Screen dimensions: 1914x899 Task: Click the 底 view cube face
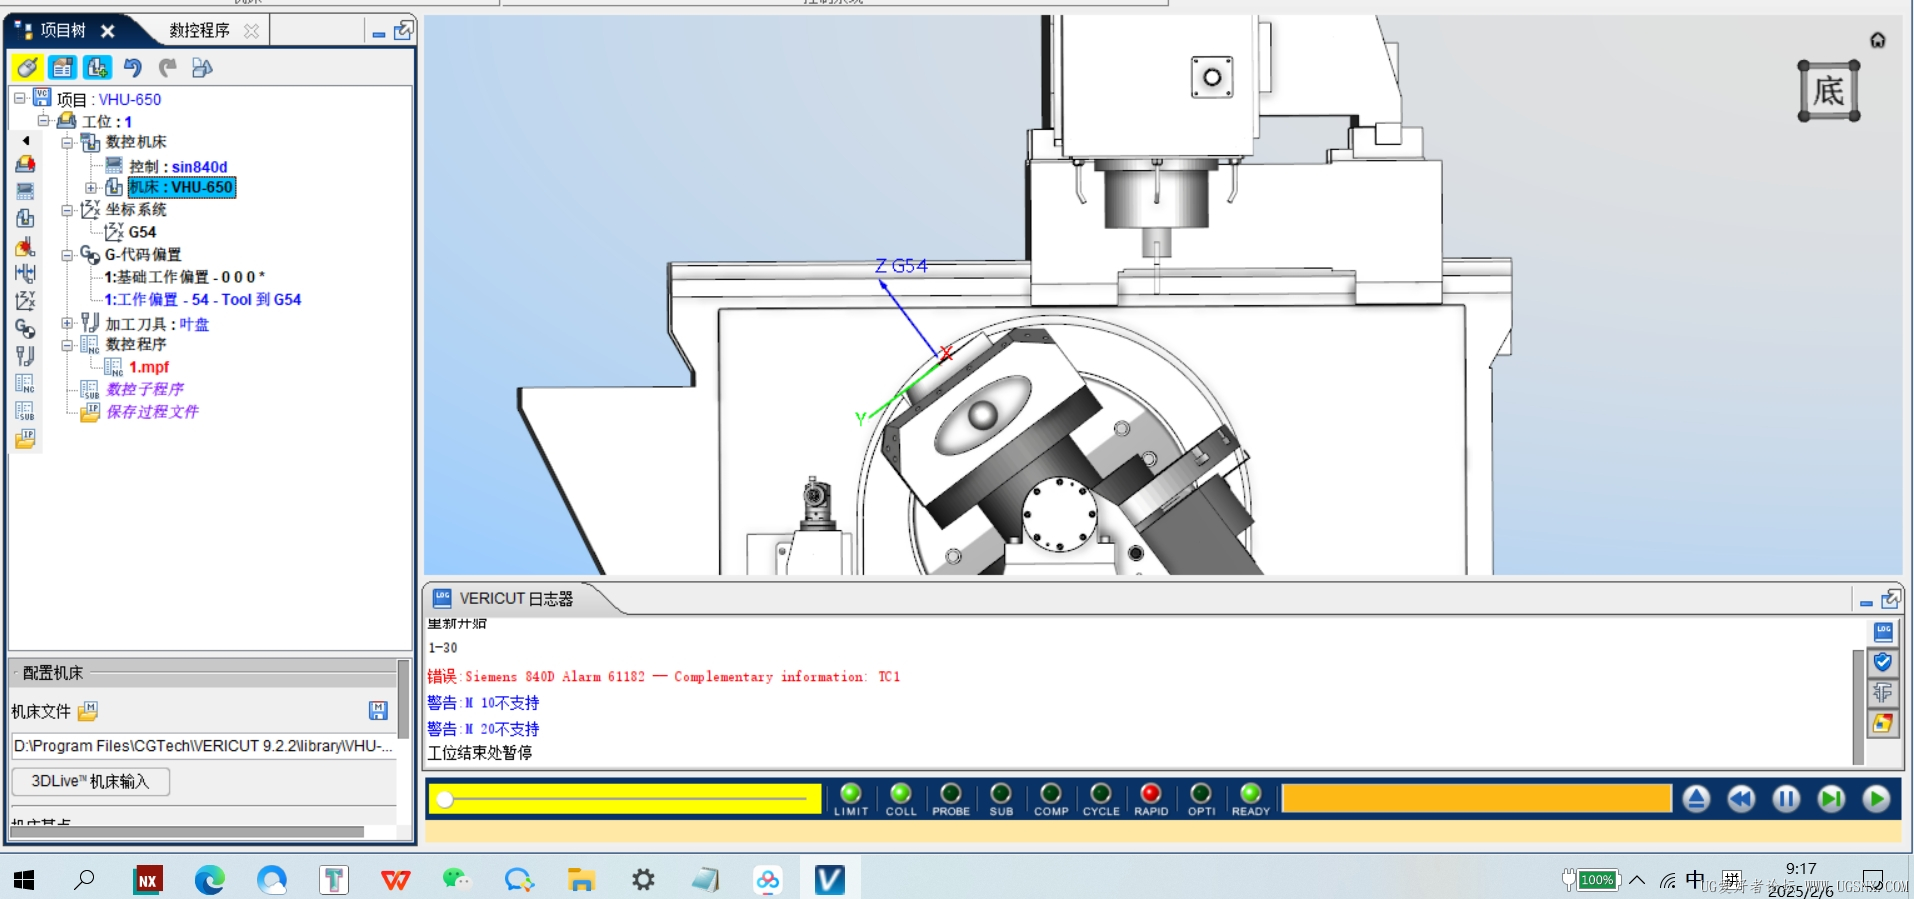coord(1829,91)
